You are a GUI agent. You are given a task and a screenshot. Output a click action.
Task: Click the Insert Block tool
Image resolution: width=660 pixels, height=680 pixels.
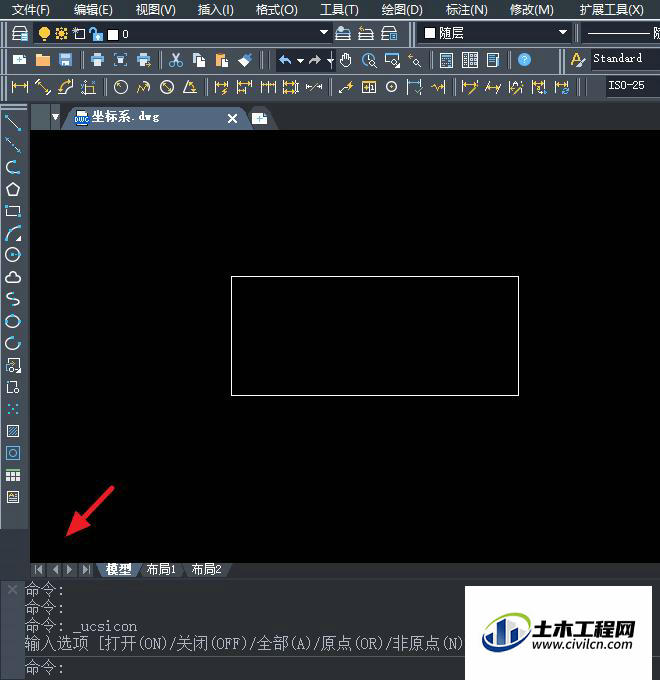click(x=13, y=366)
